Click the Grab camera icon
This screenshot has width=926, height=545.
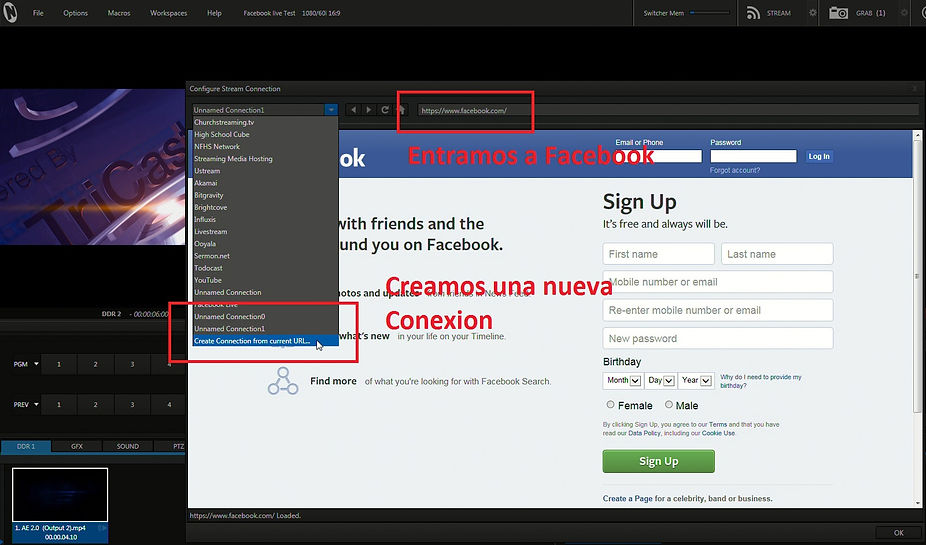[x=838, y=13]
